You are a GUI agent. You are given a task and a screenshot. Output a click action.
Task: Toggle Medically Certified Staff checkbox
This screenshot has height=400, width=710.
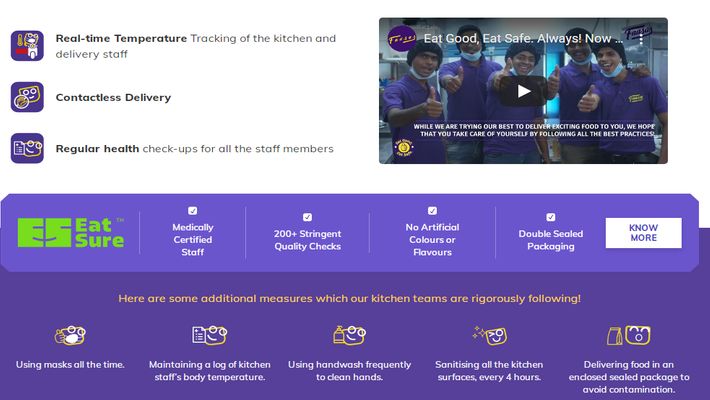192,211
